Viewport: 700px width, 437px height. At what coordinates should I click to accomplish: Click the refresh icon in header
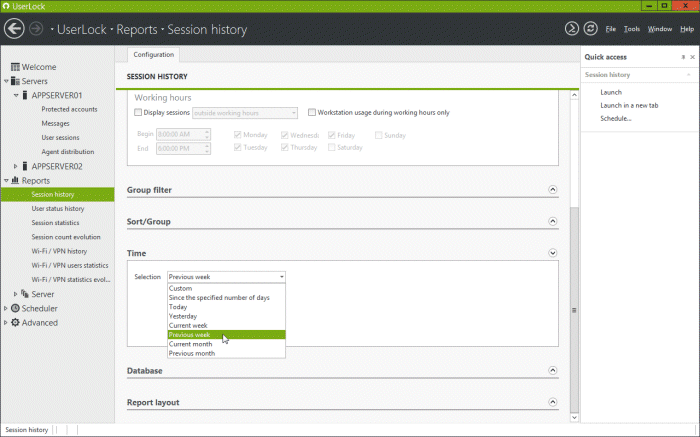(x=590, y=29)
